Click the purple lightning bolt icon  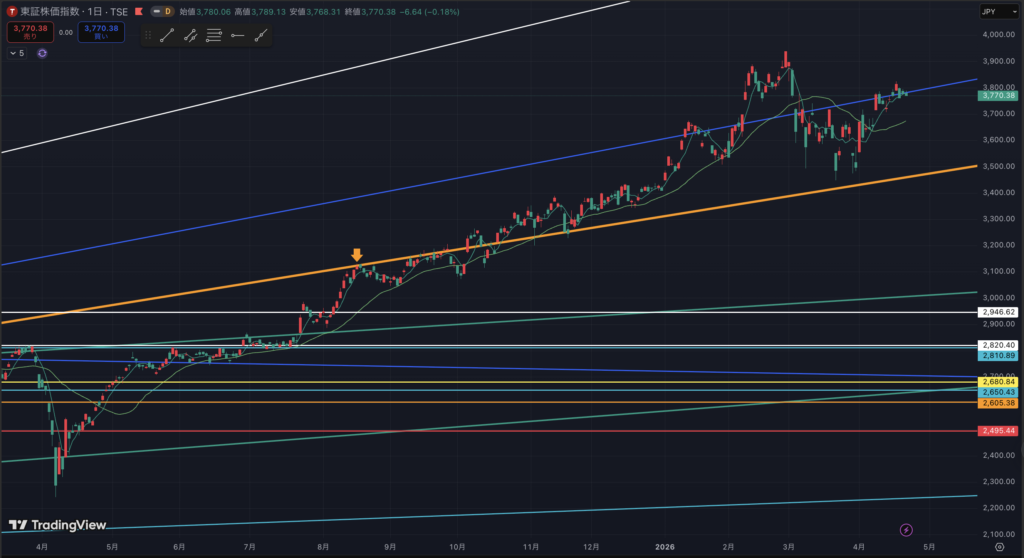[906, 530]
